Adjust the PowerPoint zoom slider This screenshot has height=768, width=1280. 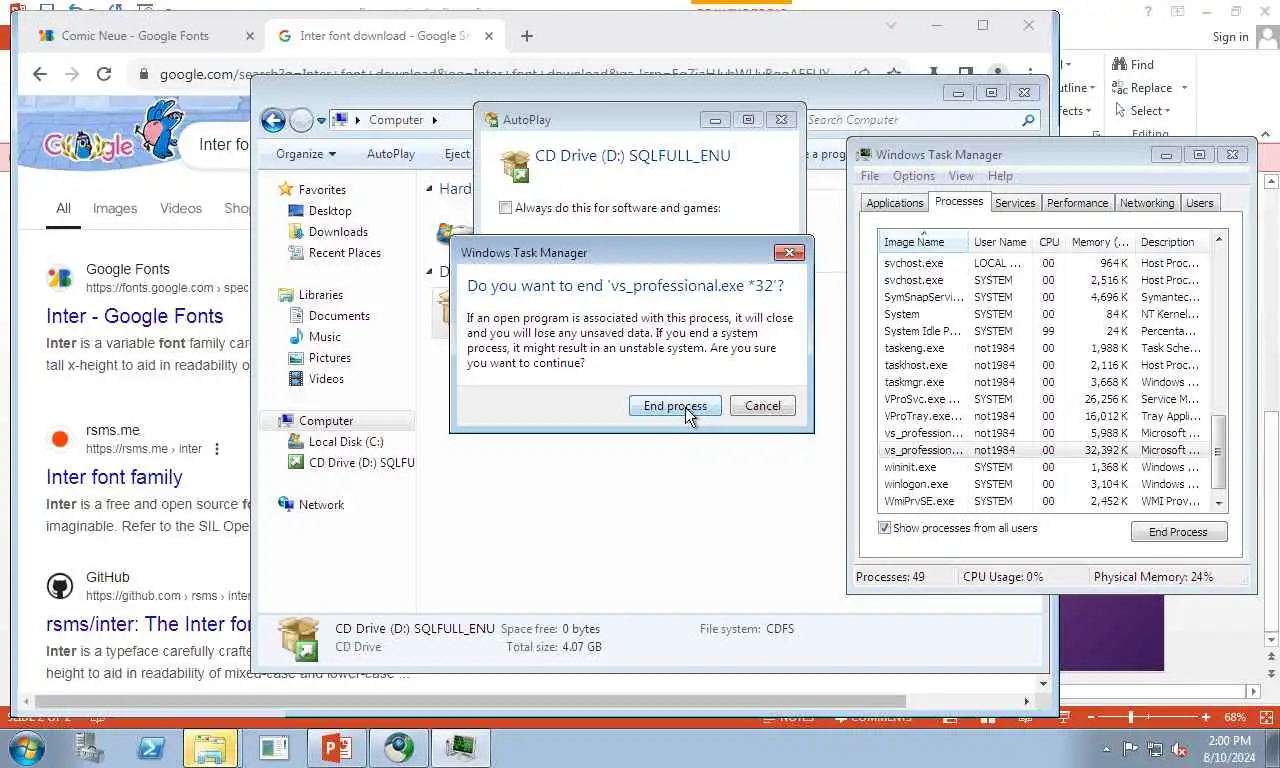(1131, 717)
